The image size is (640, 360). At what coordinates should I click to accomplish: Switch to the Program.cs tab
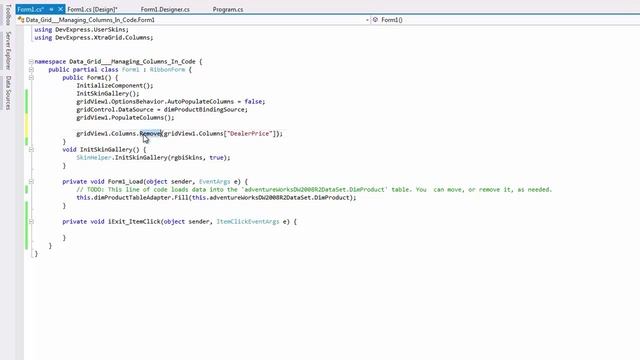[x=228, y=9]
